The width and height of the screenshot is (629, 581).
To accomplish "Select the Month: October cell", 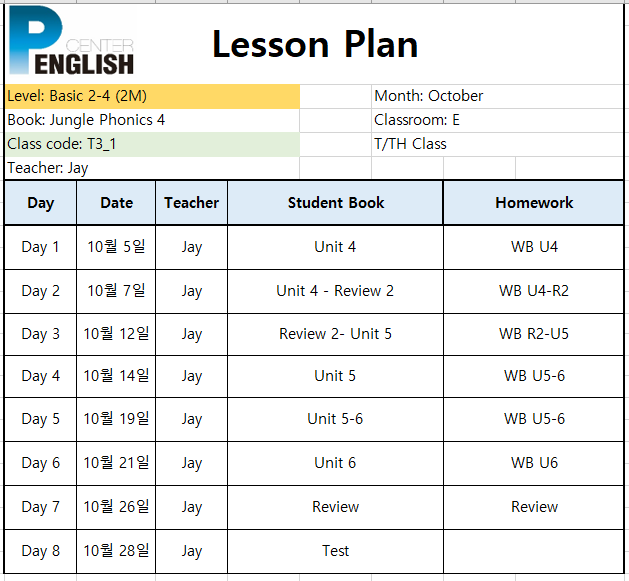I will pyautogui.click(x=497, y=96).
